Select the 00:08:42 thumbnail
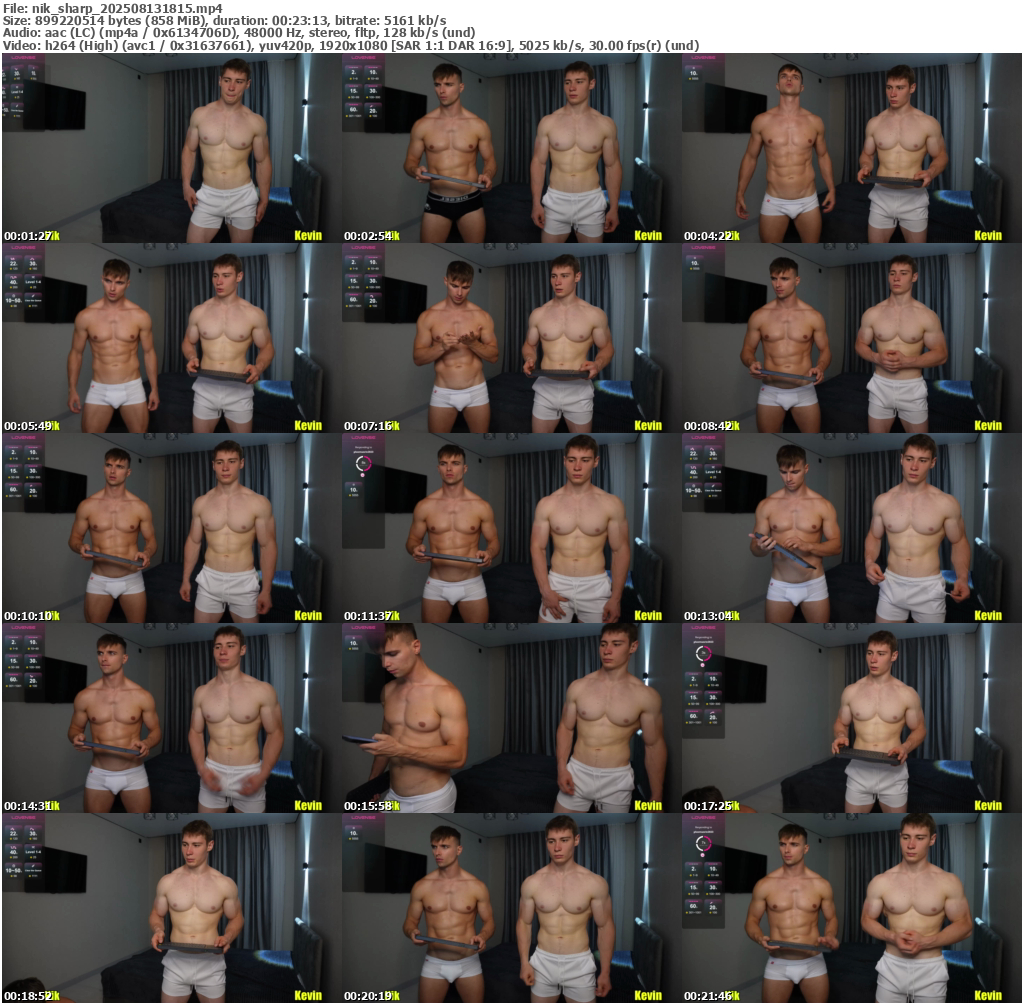Screen dimensions: 1024x1003 point(852,338)
